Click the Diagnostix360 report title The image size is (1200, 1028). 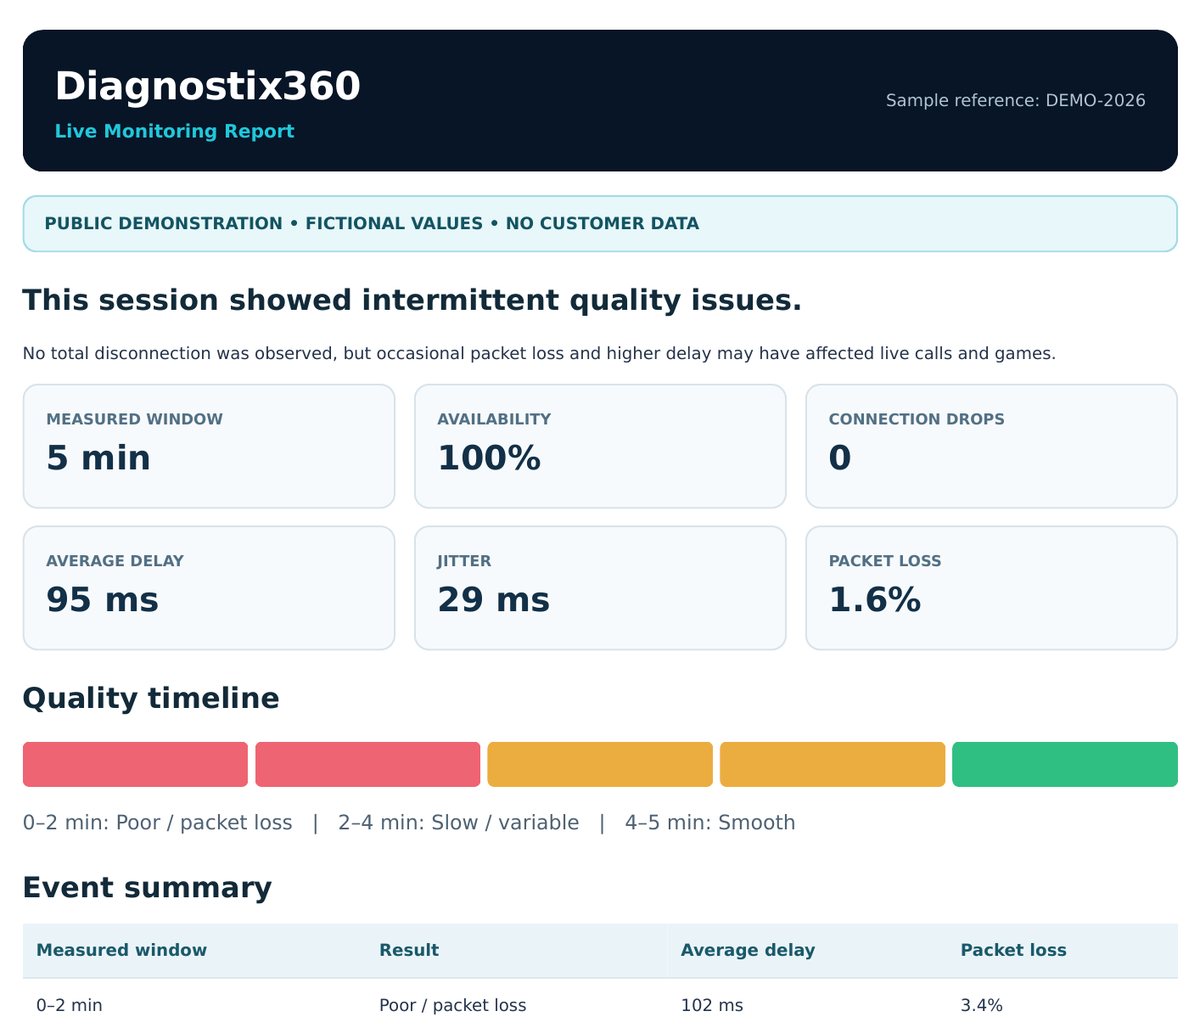tap(207, 86)
